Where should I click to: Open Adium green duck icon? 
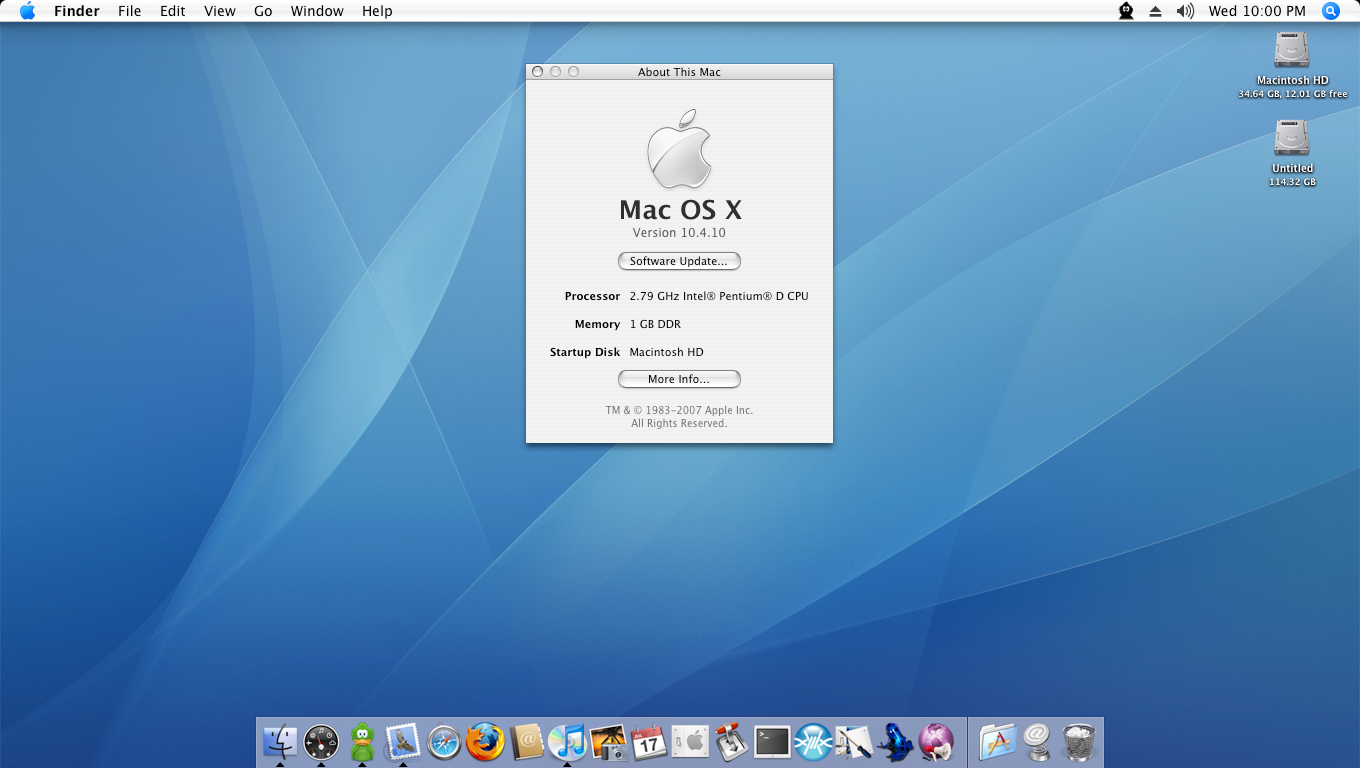362,742
